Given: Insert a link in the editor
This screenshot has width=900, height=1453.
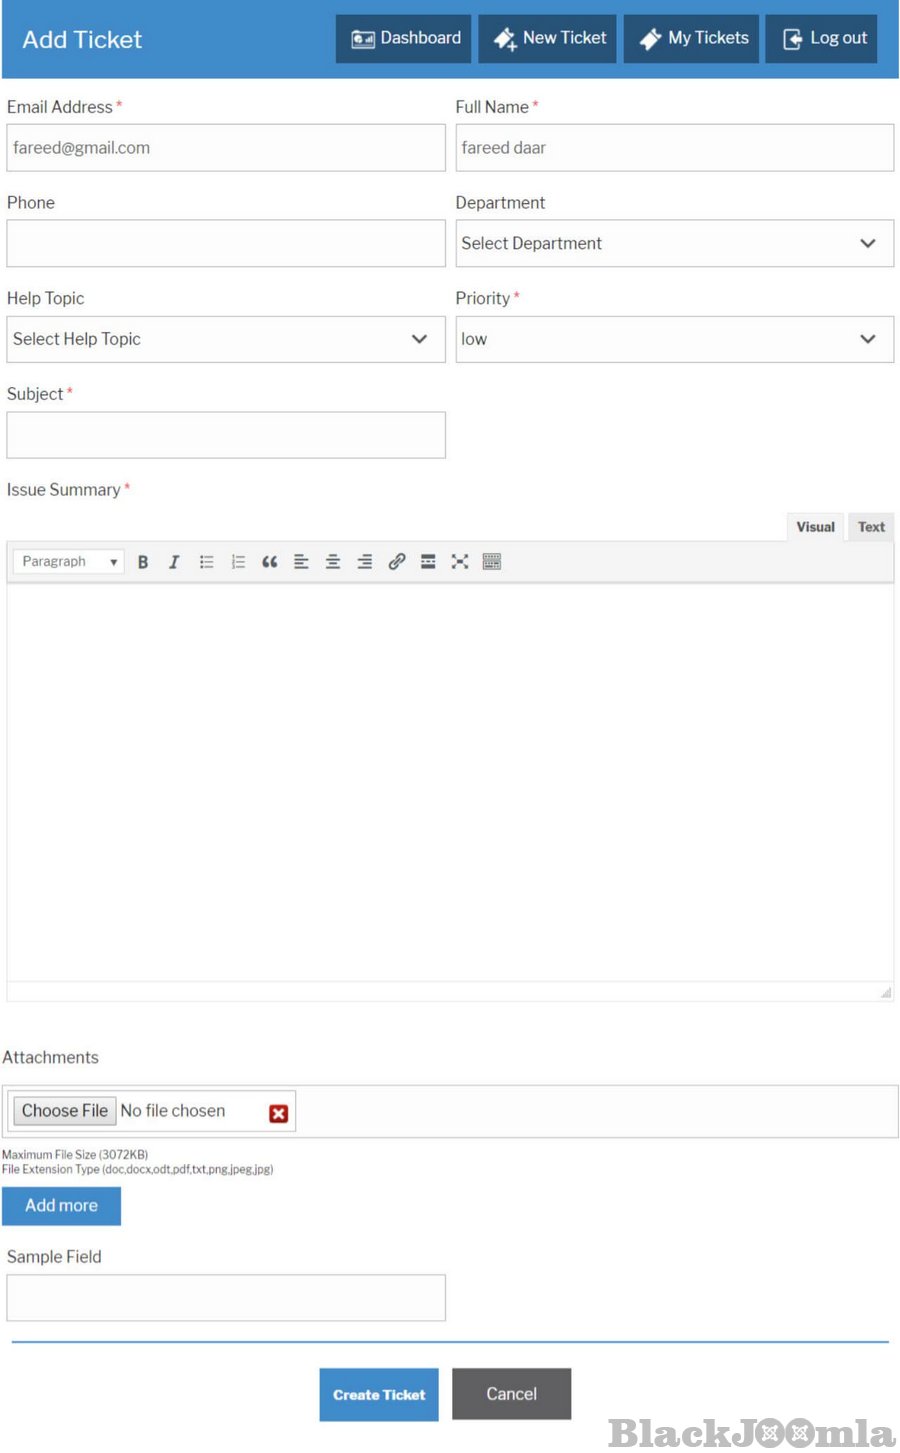Looking at the screenshot, I should (397, 562).
